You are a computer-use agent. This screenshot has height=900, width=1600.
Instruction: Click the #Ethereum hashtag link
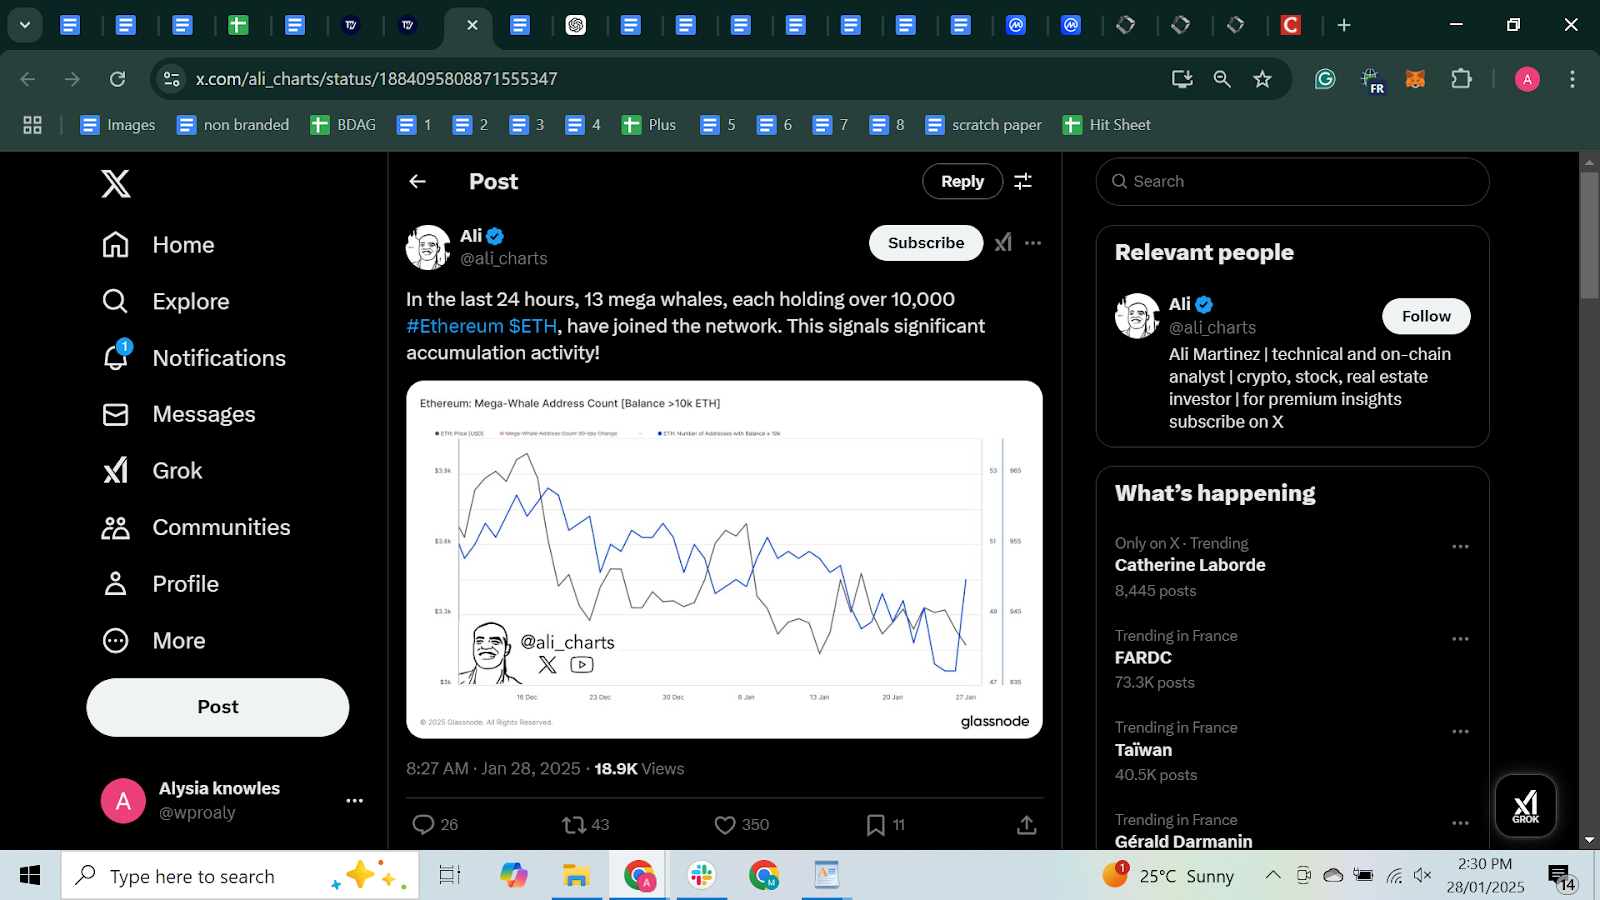tap(455, 326)
